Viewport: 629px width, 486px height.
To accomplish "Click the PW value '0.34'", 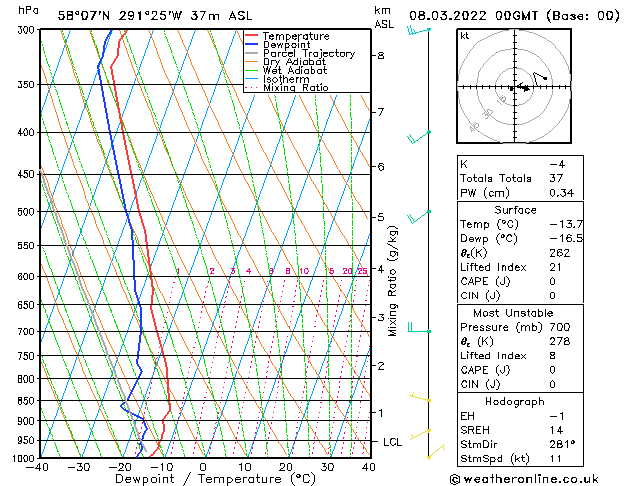I will click(562, 193).
